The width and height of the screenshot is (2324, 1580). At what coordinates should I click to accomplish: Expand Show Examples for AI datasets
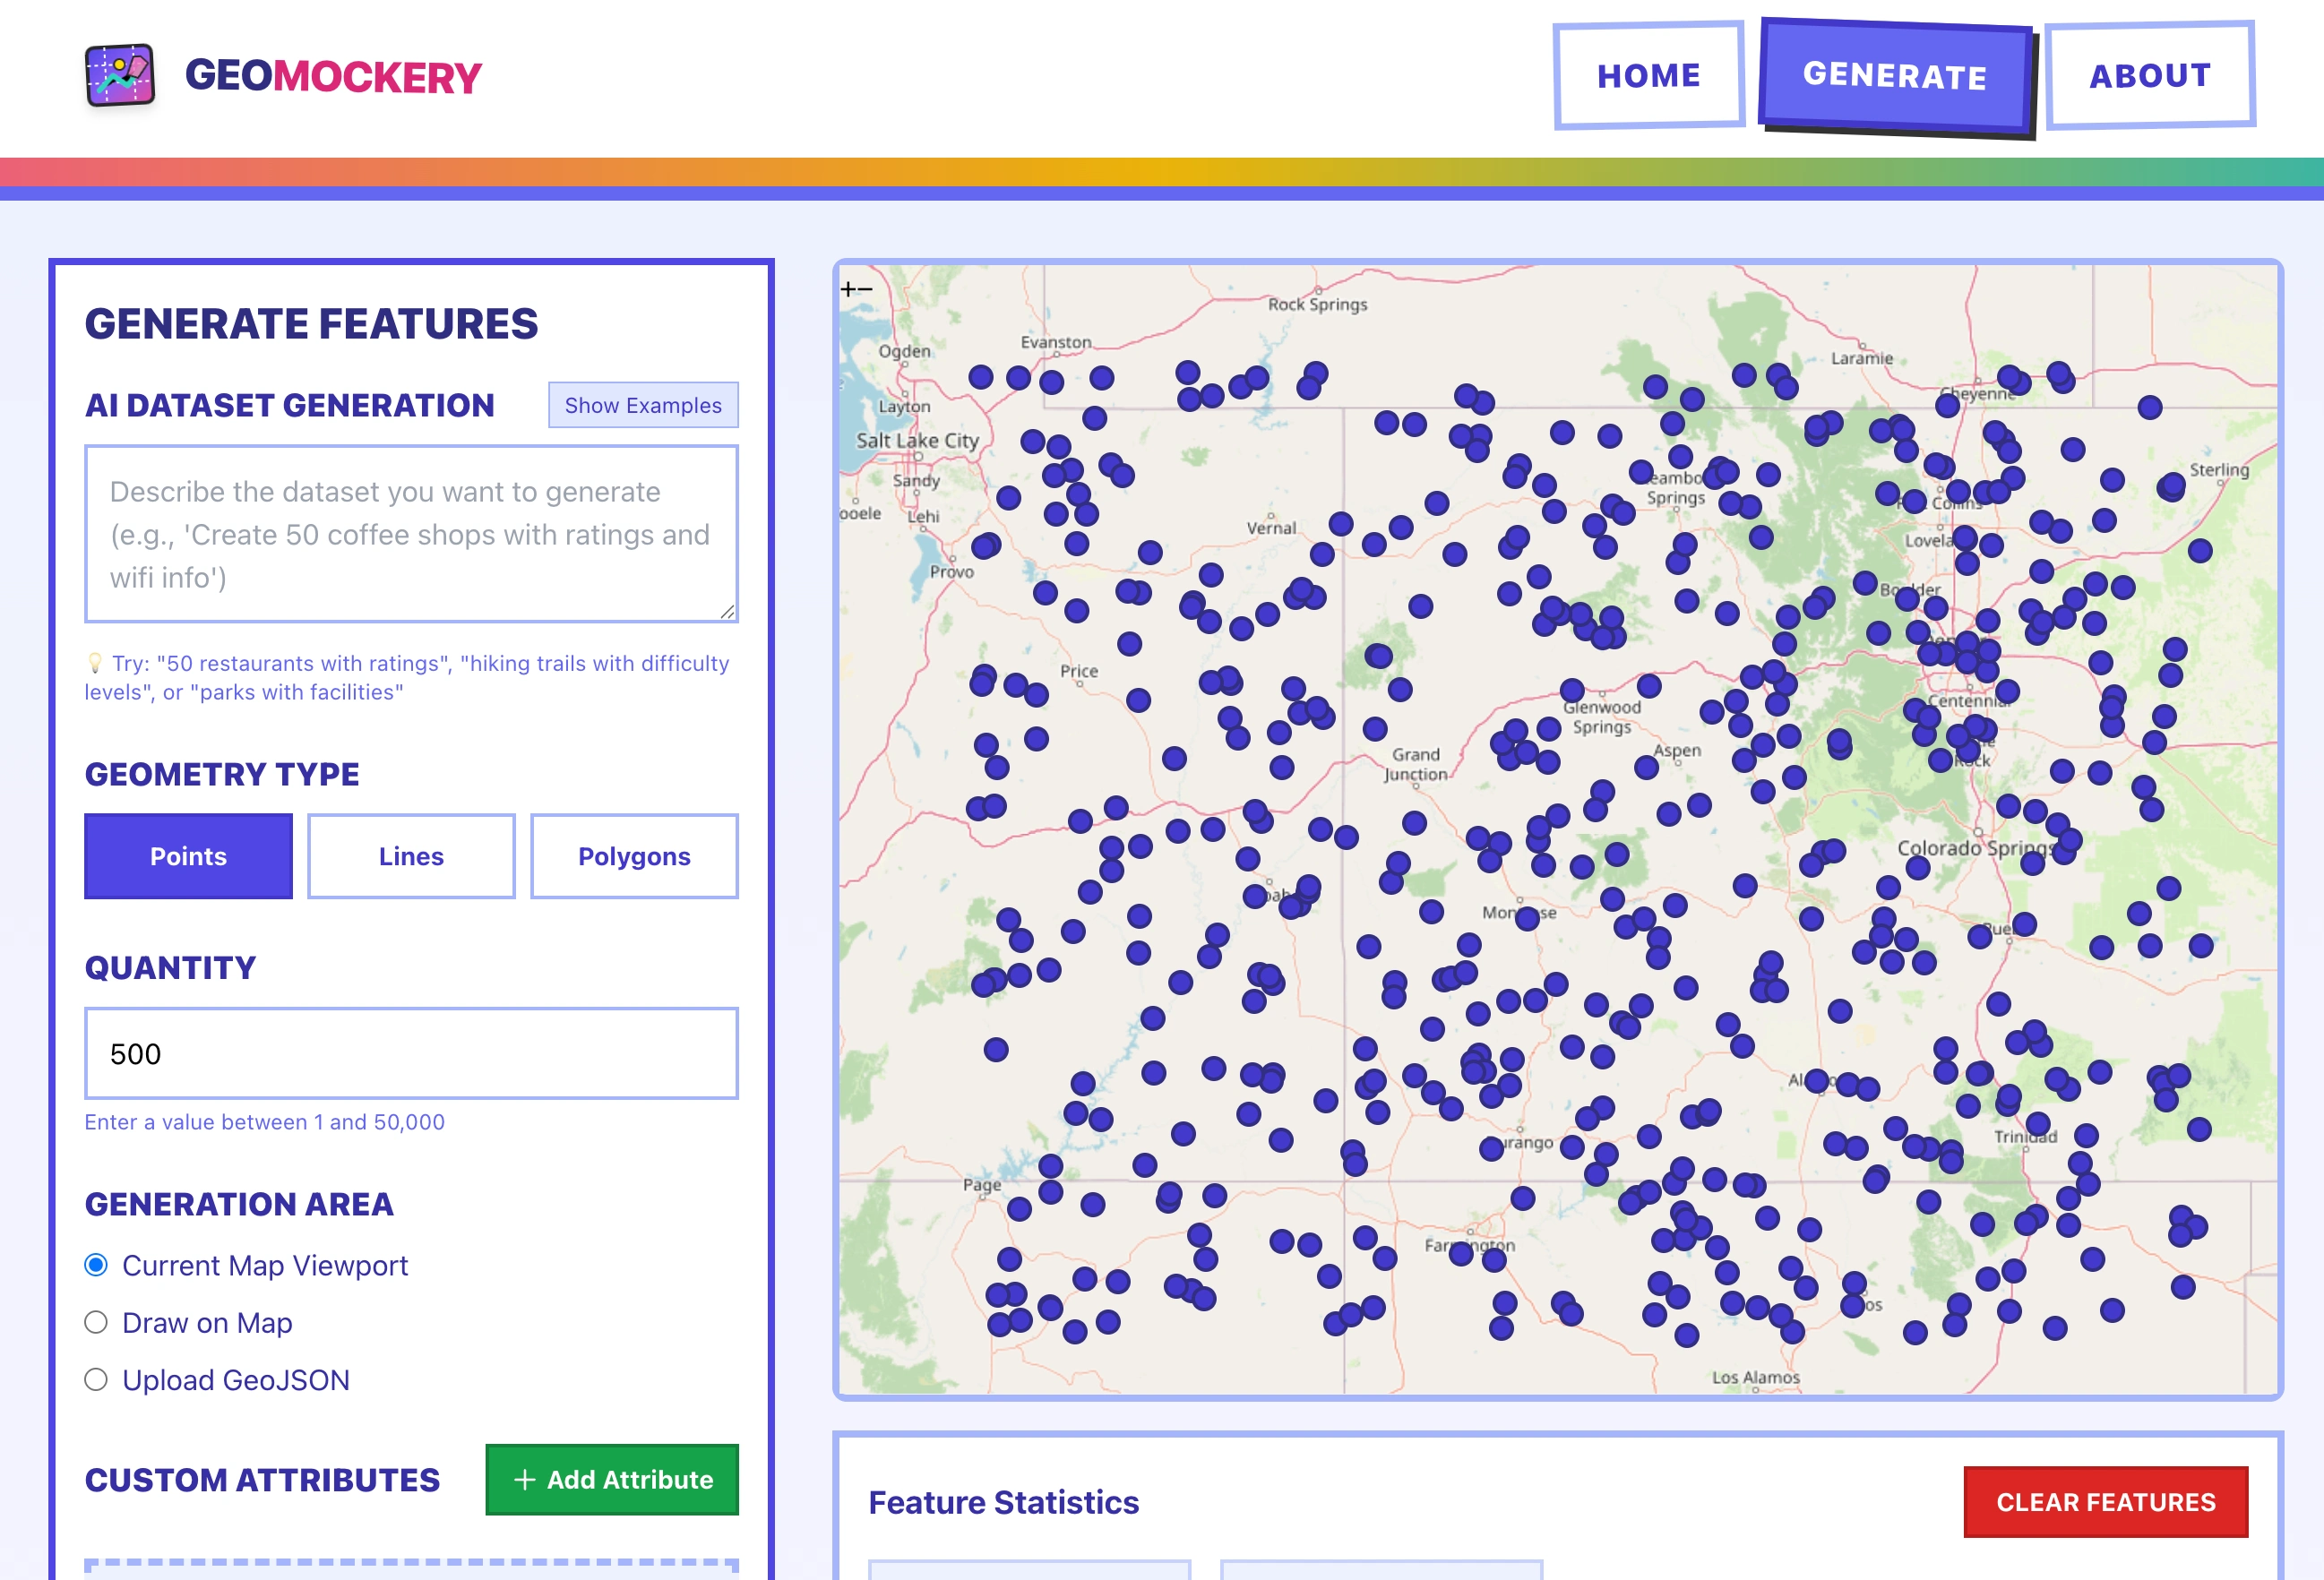tap(643, 405)
